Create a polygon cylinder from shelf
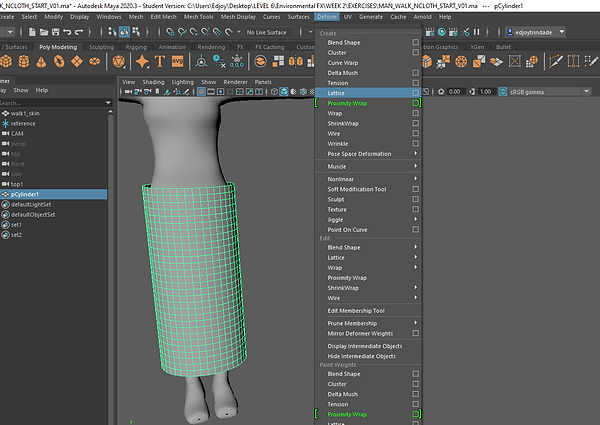 (24, 61)
